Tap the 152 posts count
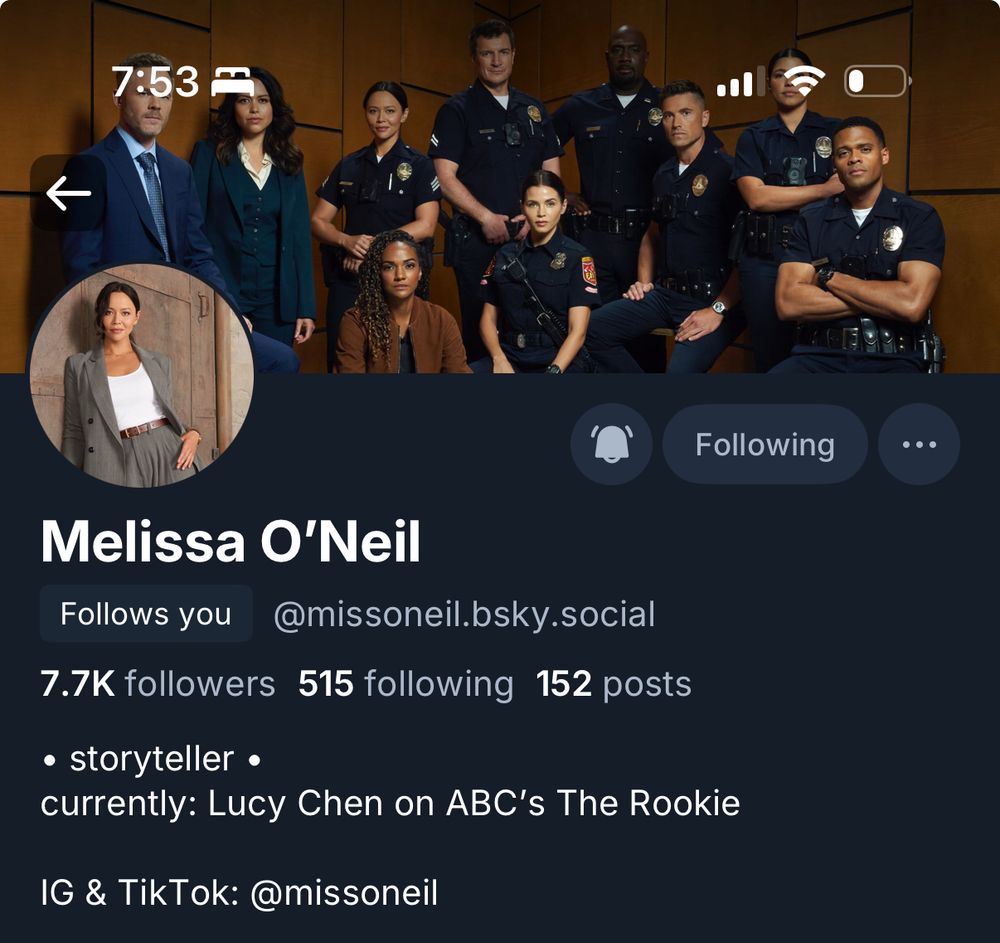 click(x=614, y=683)
